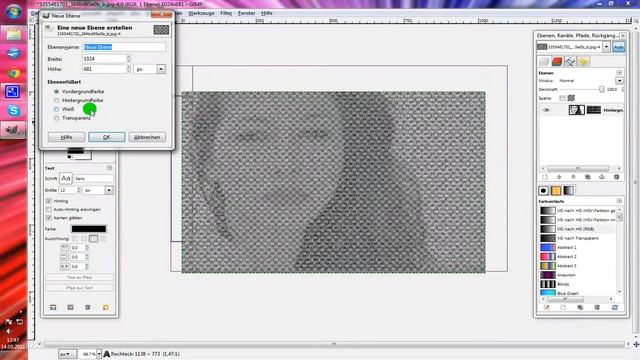Image resolution: width=640 pixels, height=360 pixels.
Task: Open Text tool options panel menu arrow
Action: click(x=109, y=168)
